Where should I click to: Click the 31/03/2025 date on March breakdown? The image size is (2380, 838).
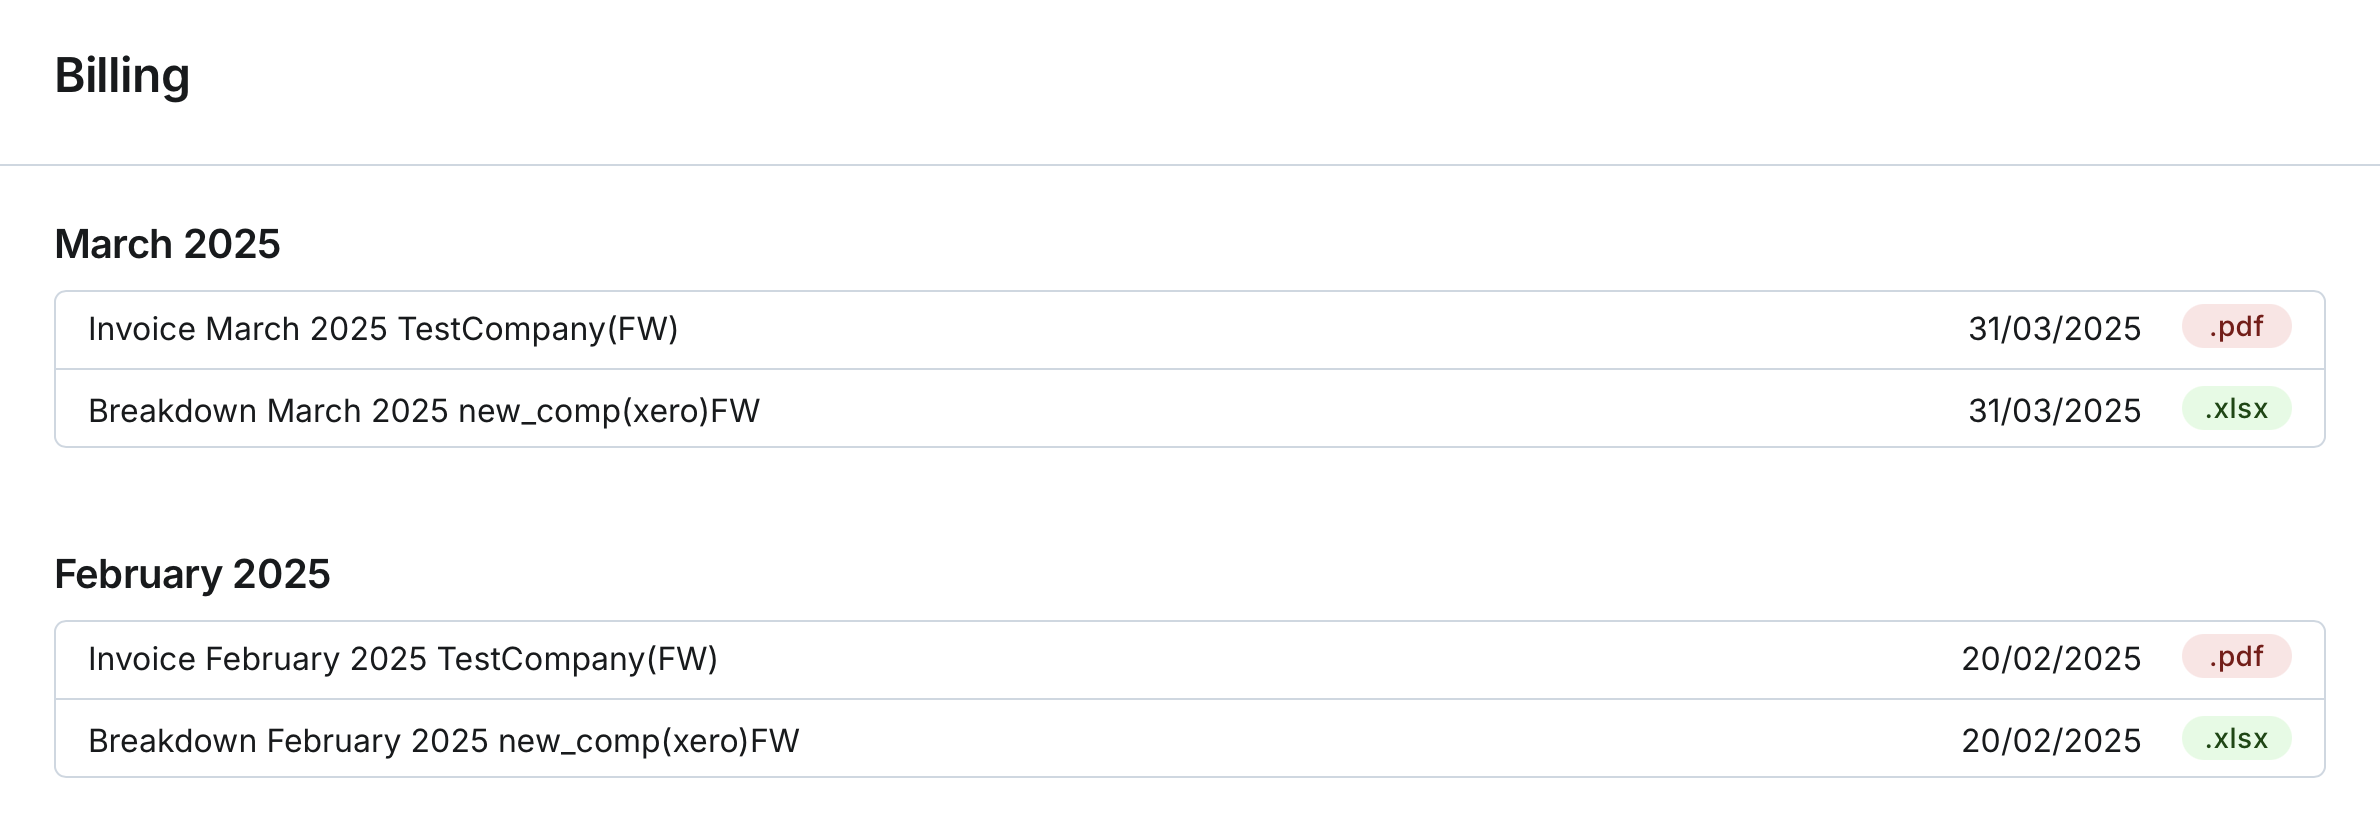[2054, 411]
